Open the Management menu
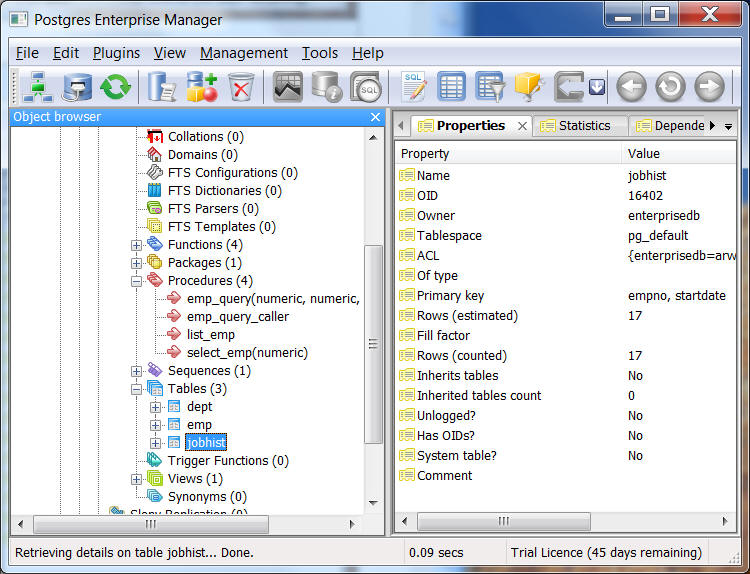 click(244, 53)
